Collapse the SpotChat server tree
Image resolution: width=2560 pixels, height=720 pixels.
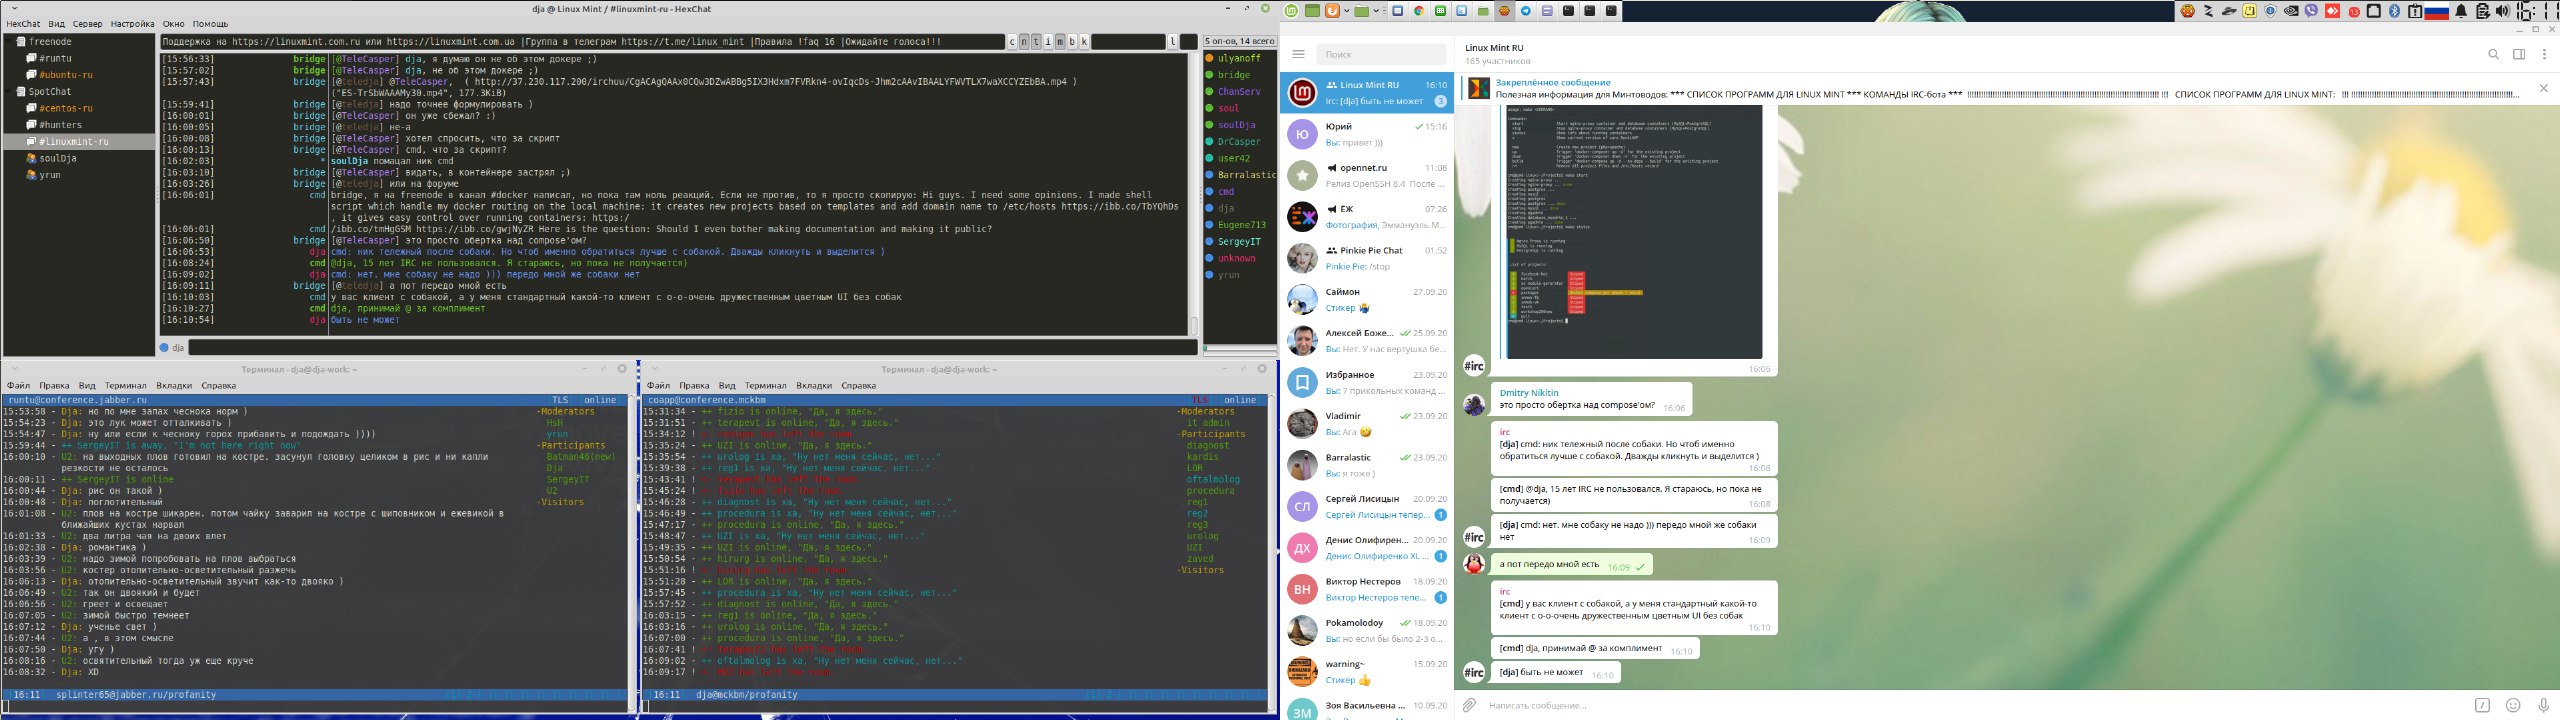(x=8, y=91)
